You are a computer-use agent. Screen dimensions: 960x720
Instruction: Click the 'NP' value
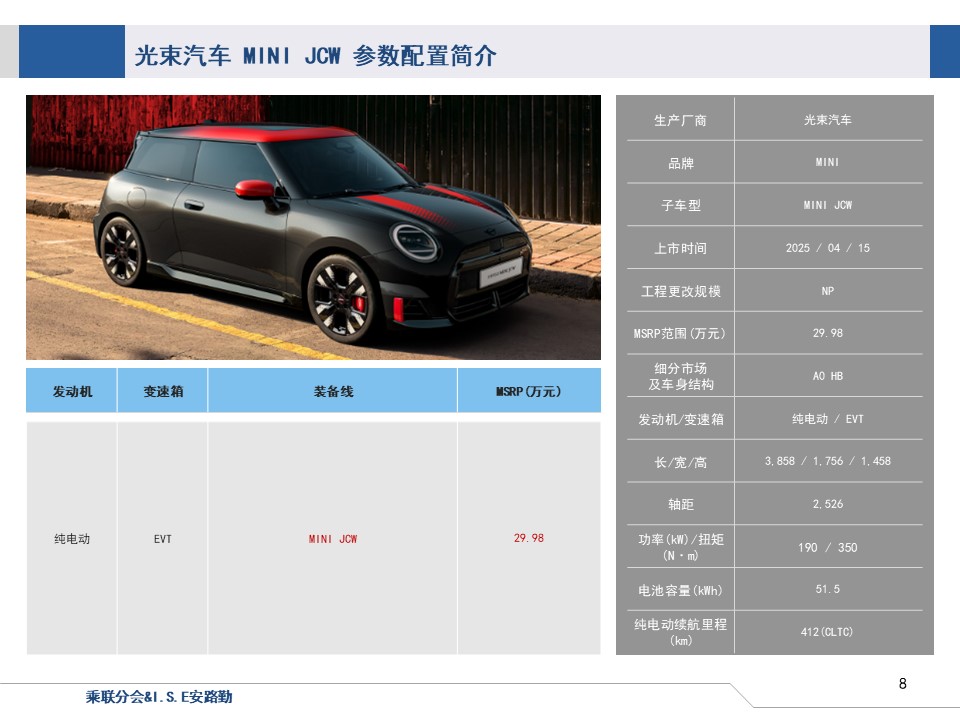[x=828, y=291]
